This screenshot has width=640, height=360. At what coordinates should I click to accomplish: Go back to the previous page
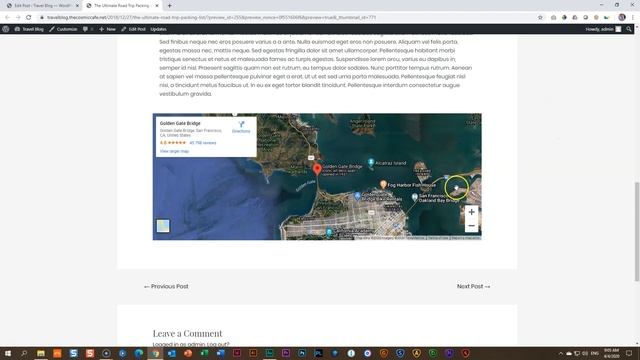(x=7, y=18)
